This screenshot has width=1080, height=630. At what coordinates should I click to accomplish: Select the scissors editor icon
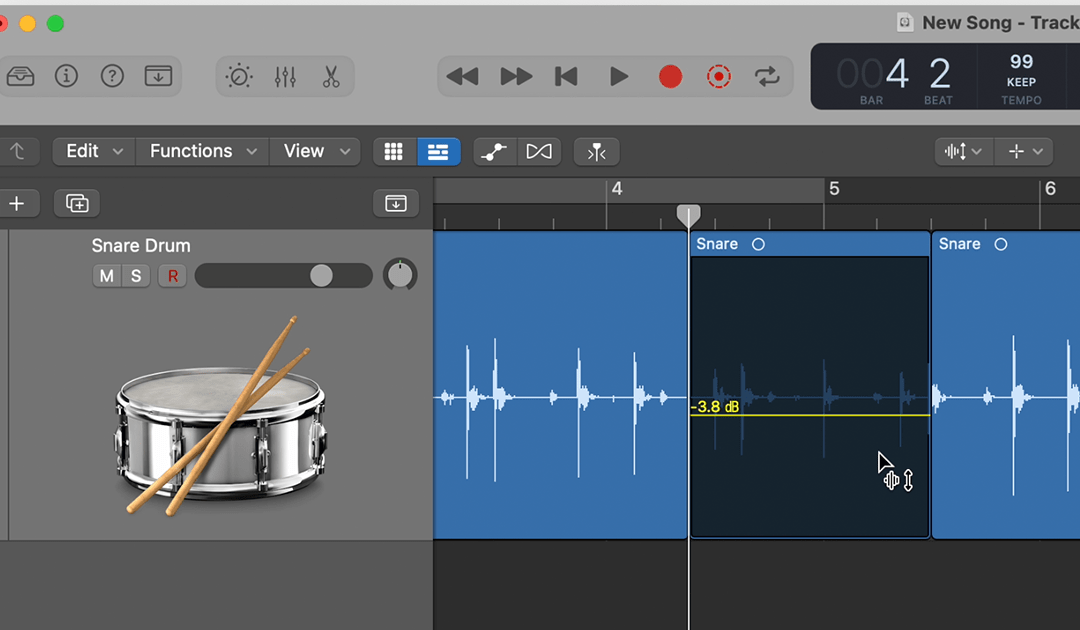click(333, 76)
